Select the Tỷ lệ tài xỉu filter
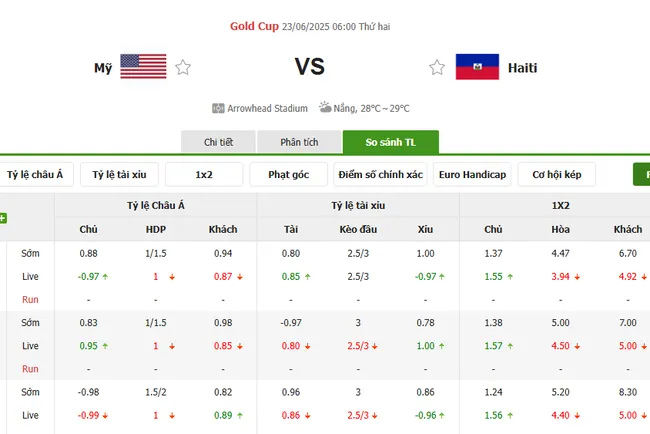 point(119,175)
